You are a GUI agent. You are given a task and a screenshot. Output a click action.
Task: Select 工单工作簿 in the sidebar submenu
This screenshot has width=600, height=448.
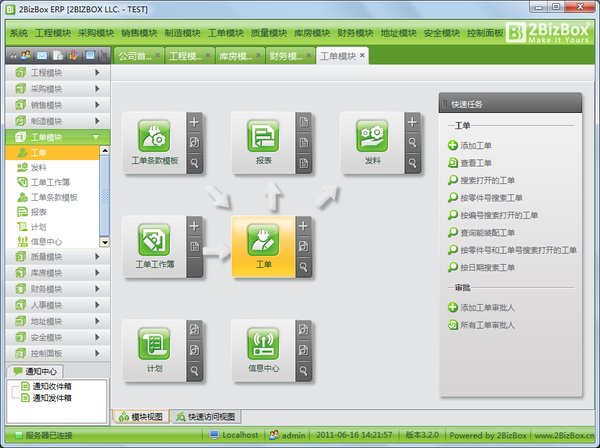click(x=53, y=182)
